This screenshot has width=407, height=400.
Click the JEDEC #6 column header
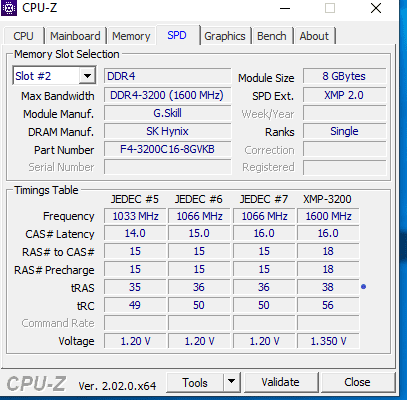(x=198, y=199)
